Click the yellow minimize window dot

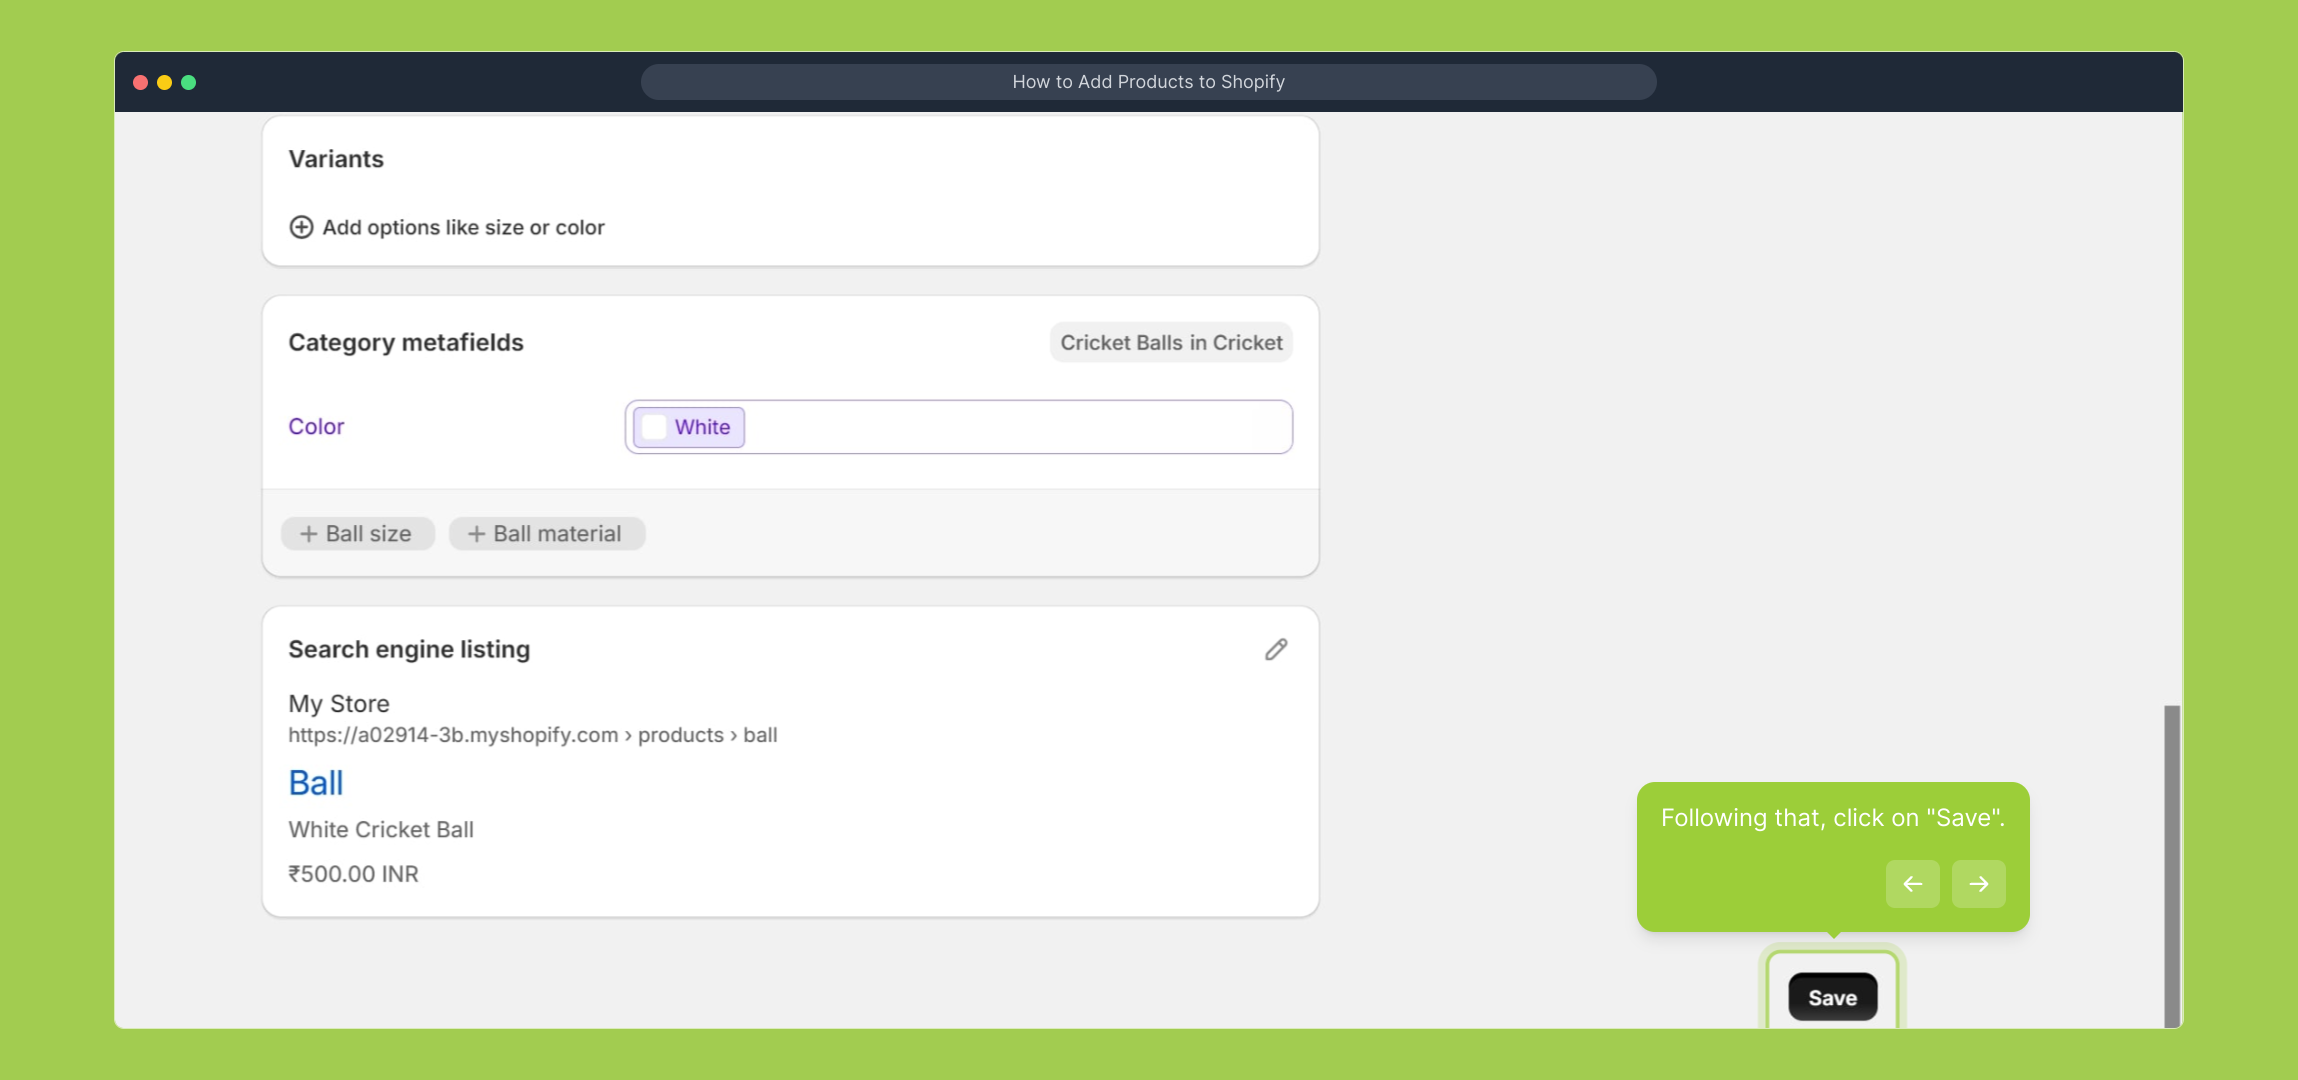pyautogui.click(x=165, y=82)
